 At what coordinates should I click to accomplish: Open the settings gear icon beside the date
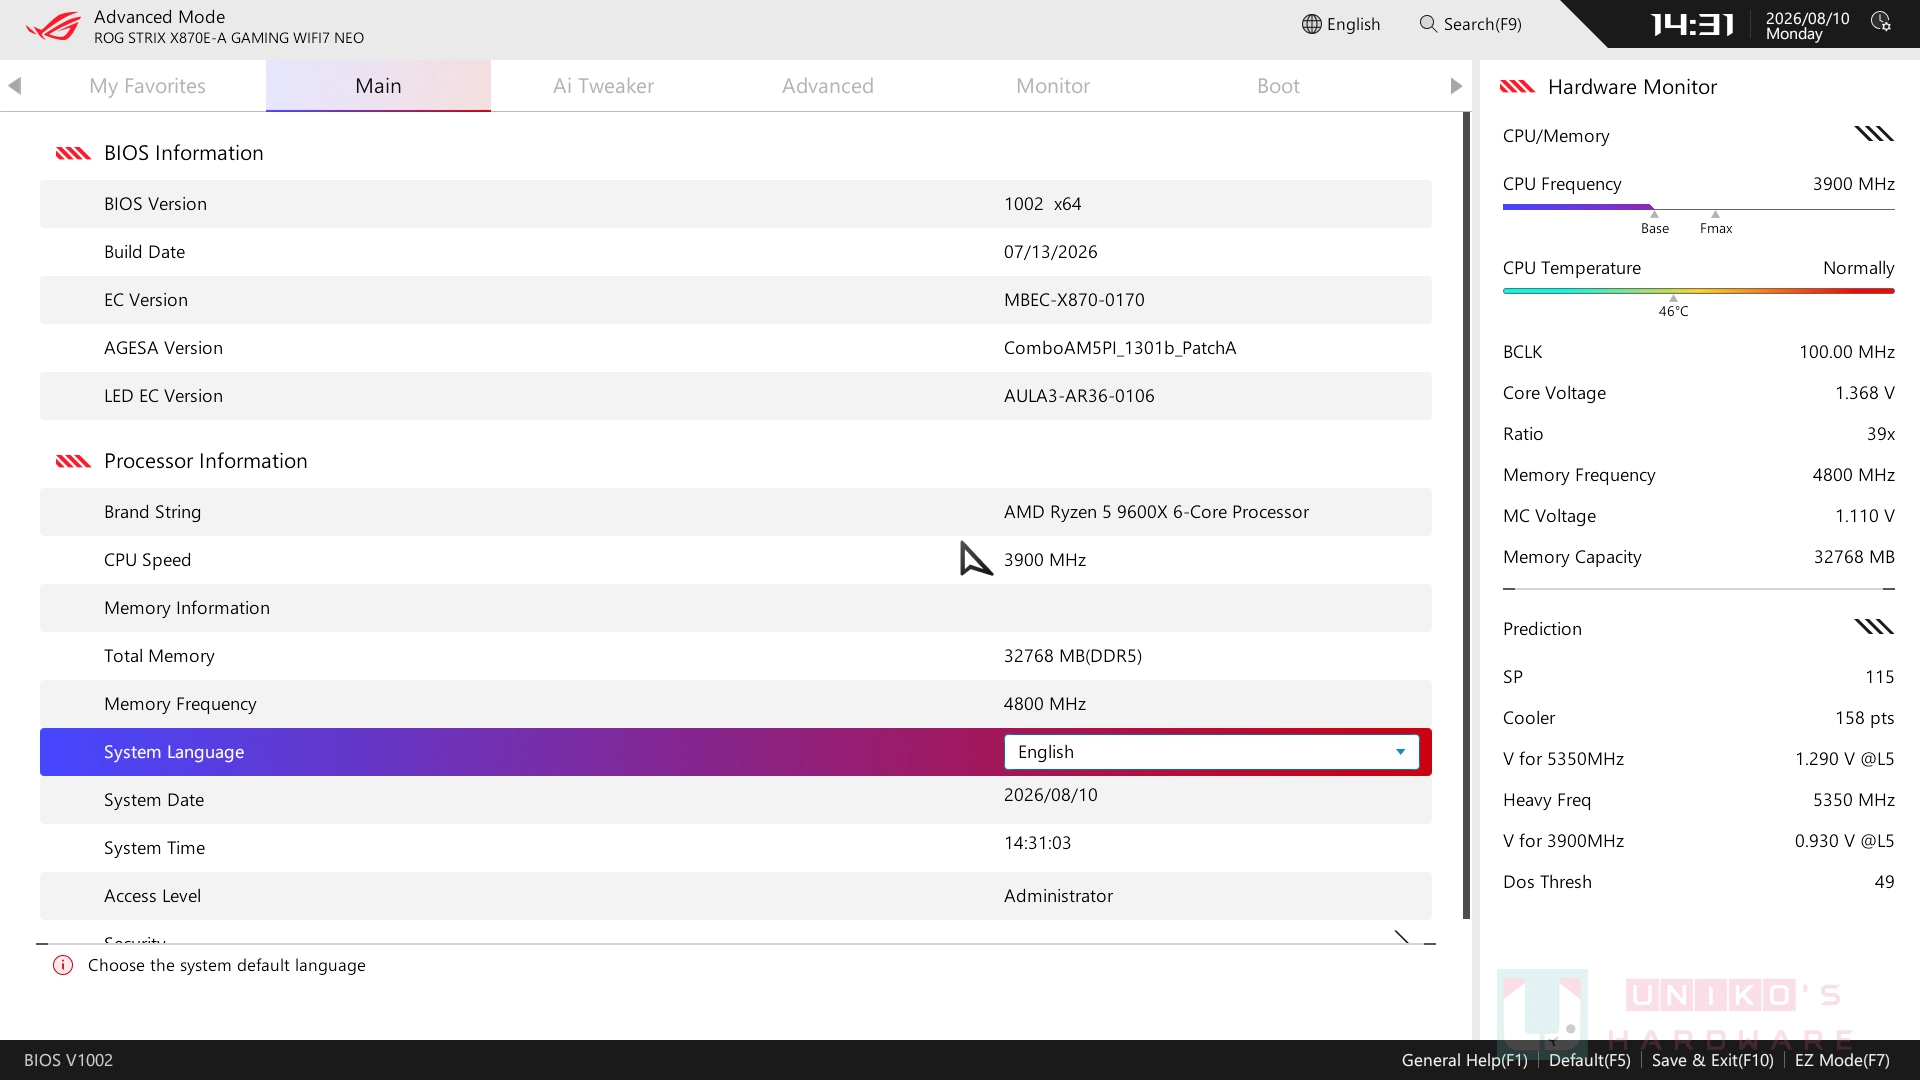(x=1880, y=22)
